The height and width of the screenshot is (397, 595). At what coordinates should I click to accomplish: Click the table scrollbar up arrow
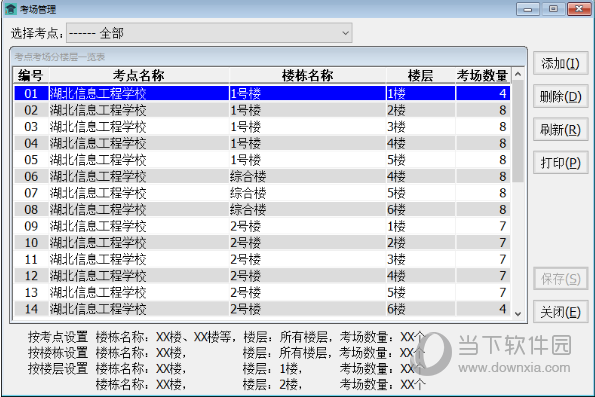coord(518,74)
